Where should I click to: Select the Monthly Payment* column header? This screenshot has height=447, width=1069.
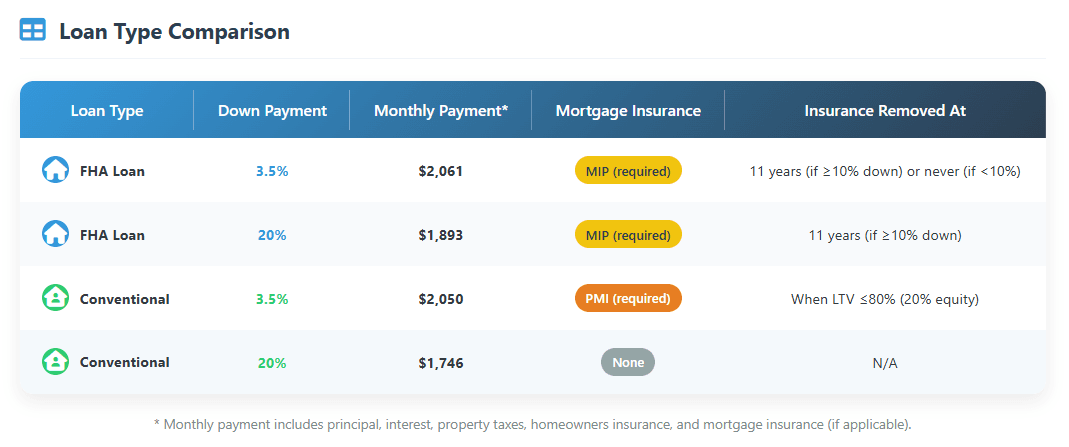[x=441, y=111]
